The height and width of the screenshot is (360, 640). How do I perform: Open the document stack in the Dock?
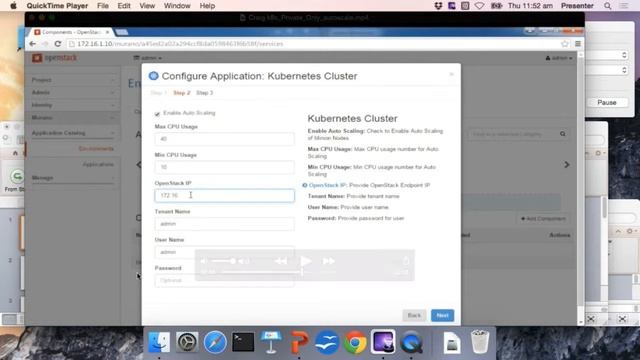tap(452, 342)
